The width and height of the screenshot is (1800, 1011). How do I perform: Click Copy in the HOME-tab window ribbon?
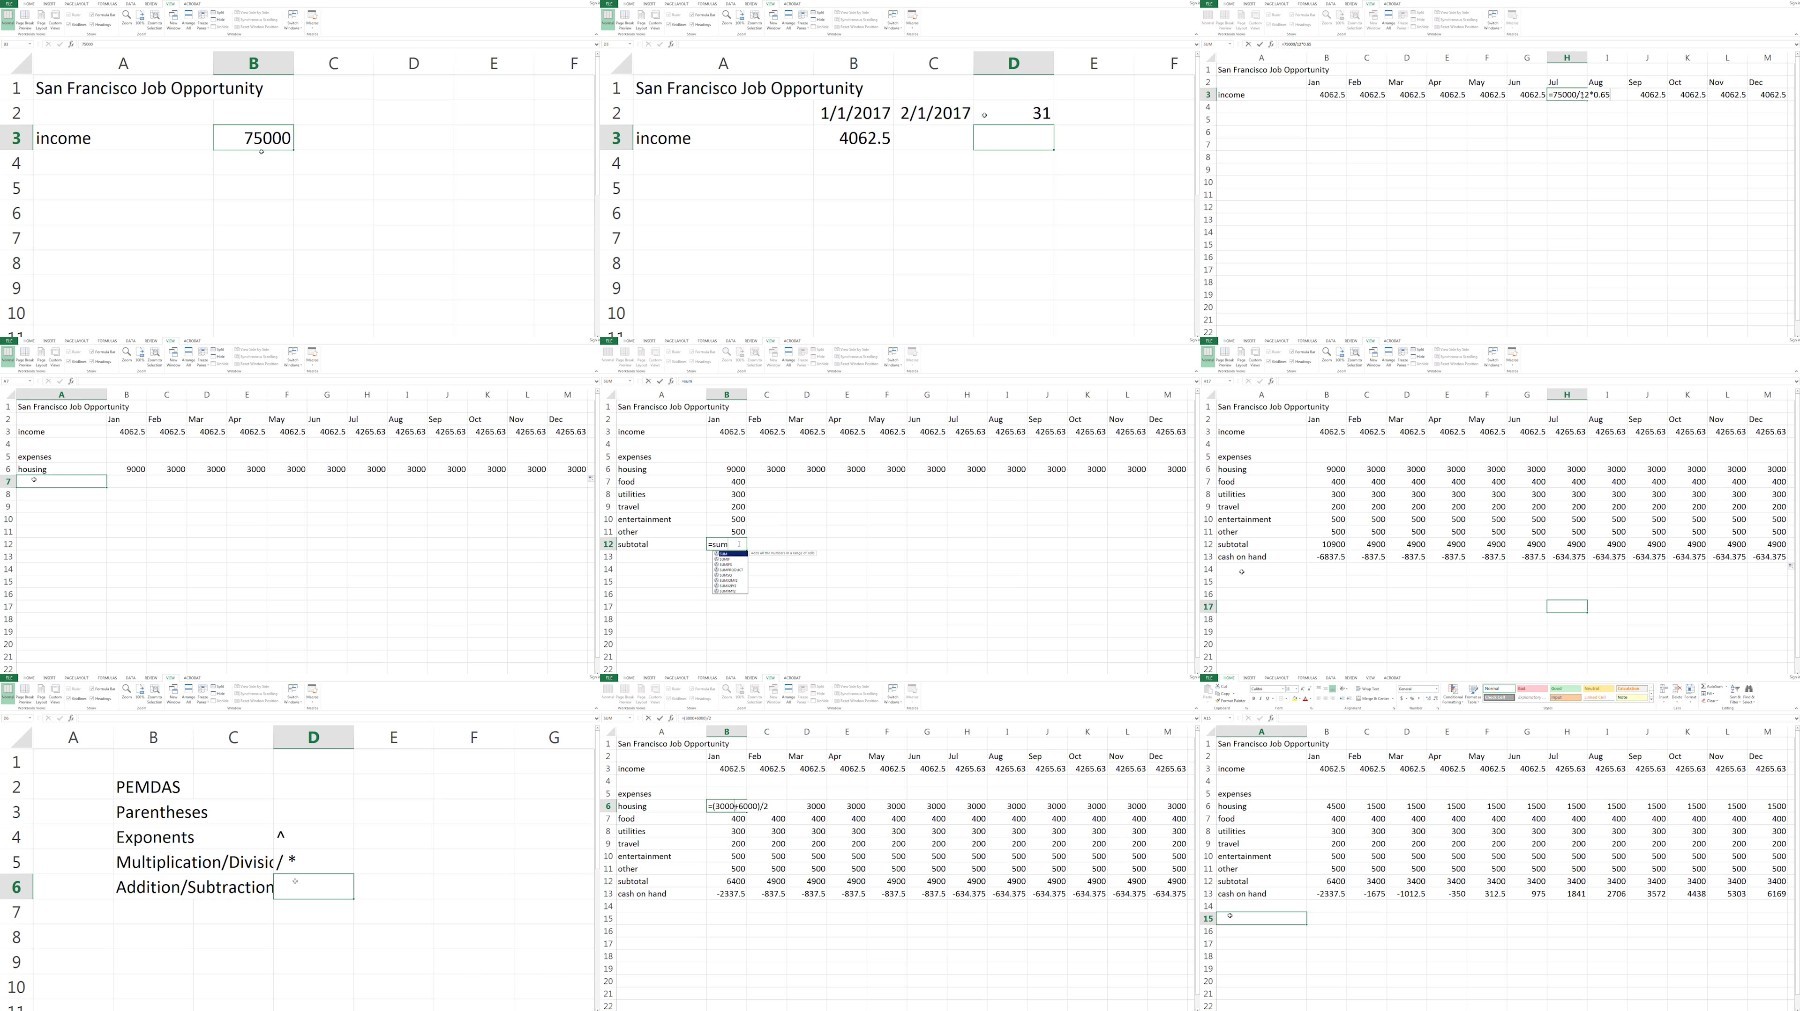click(x=1225, y=693)
